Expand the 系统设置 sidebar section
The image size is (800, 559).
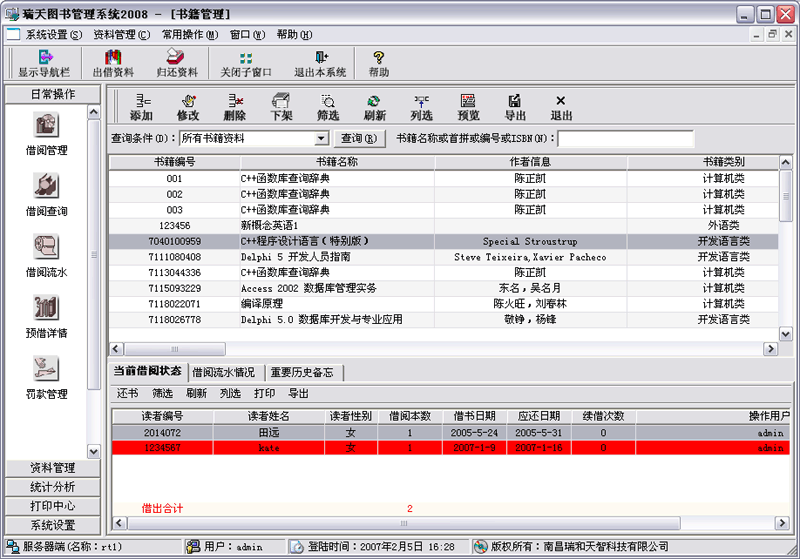click(x=53, y=525)
